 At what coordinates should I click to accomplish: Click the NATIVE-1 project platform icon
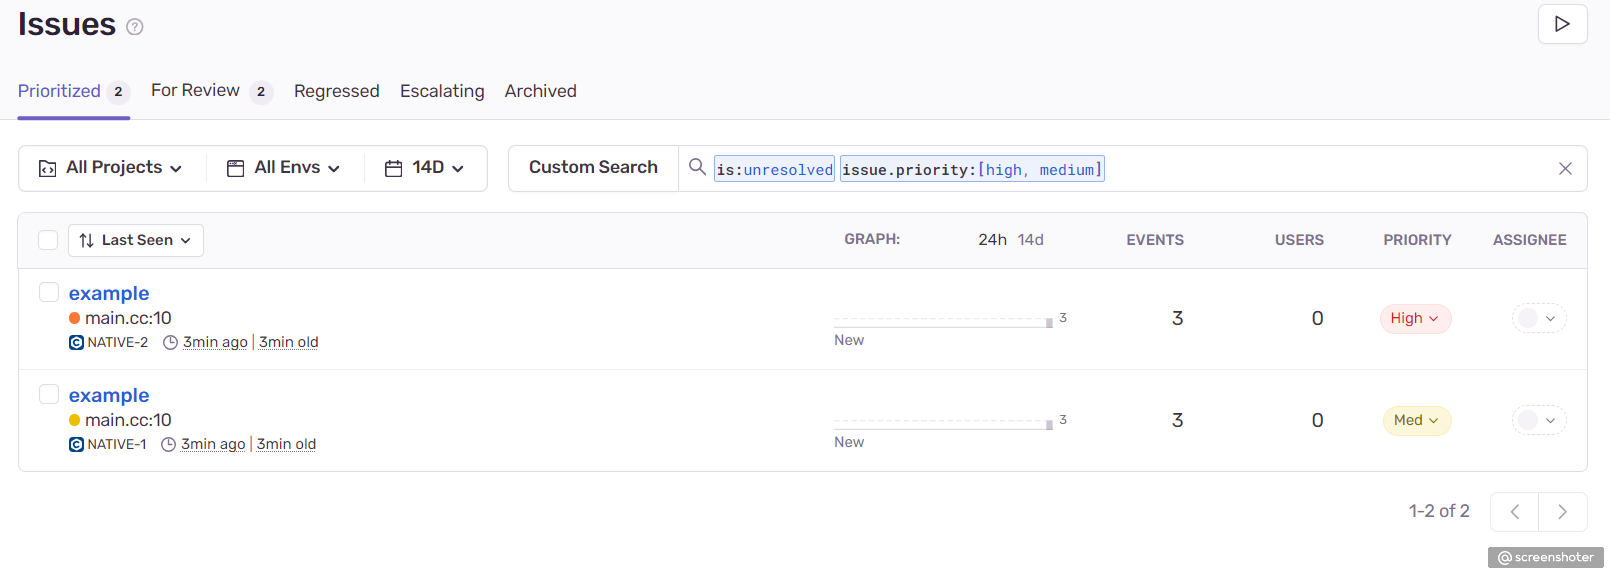tap(76, 445)
